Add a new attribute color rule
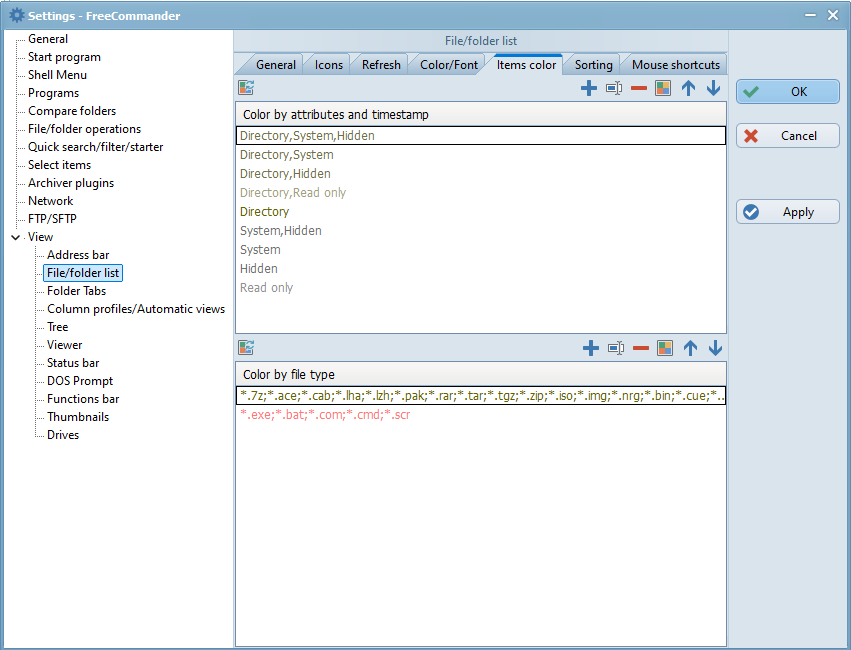 click(x=588, y=88)
